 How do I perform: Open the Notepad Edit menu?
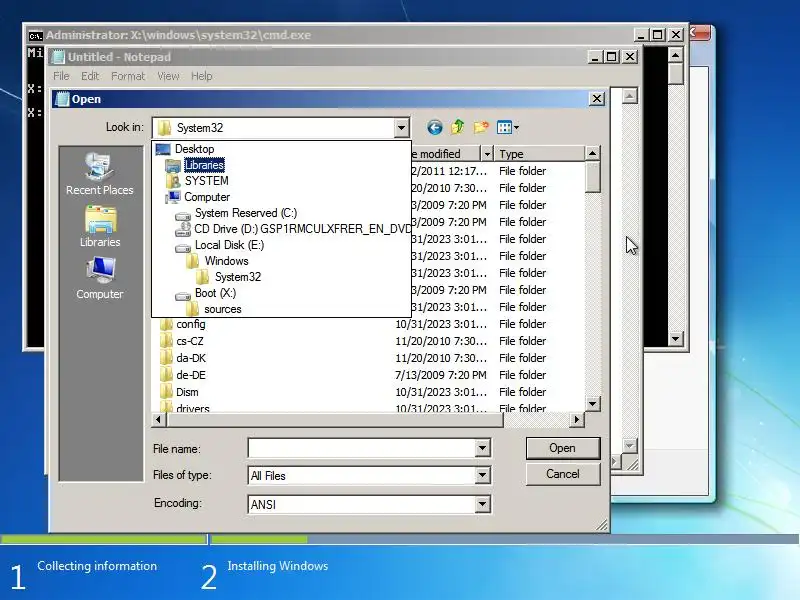coord(90,76)
